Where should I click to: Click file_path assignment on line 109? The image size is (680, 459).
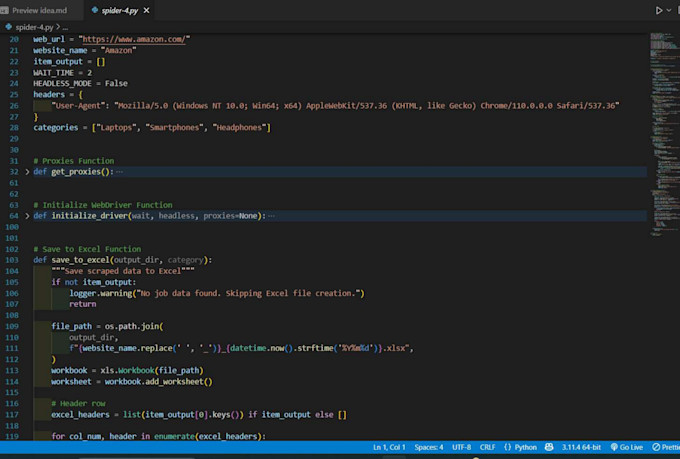pyautogui.click(x=72, y=326)
